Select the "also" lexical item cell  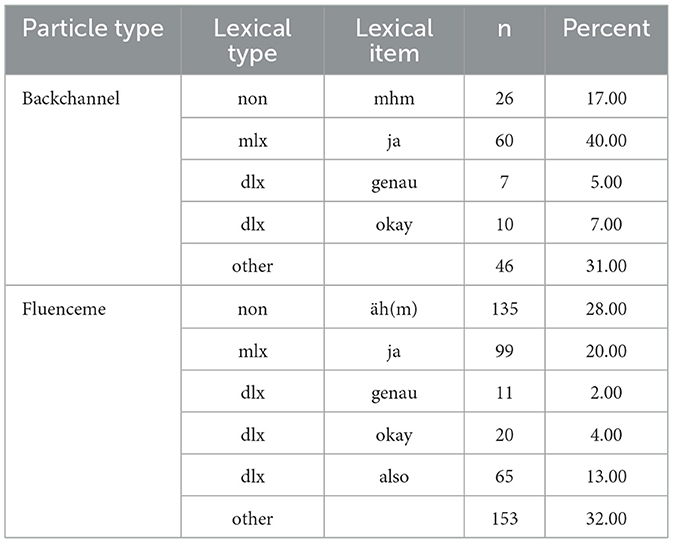(x=394, y=477)
